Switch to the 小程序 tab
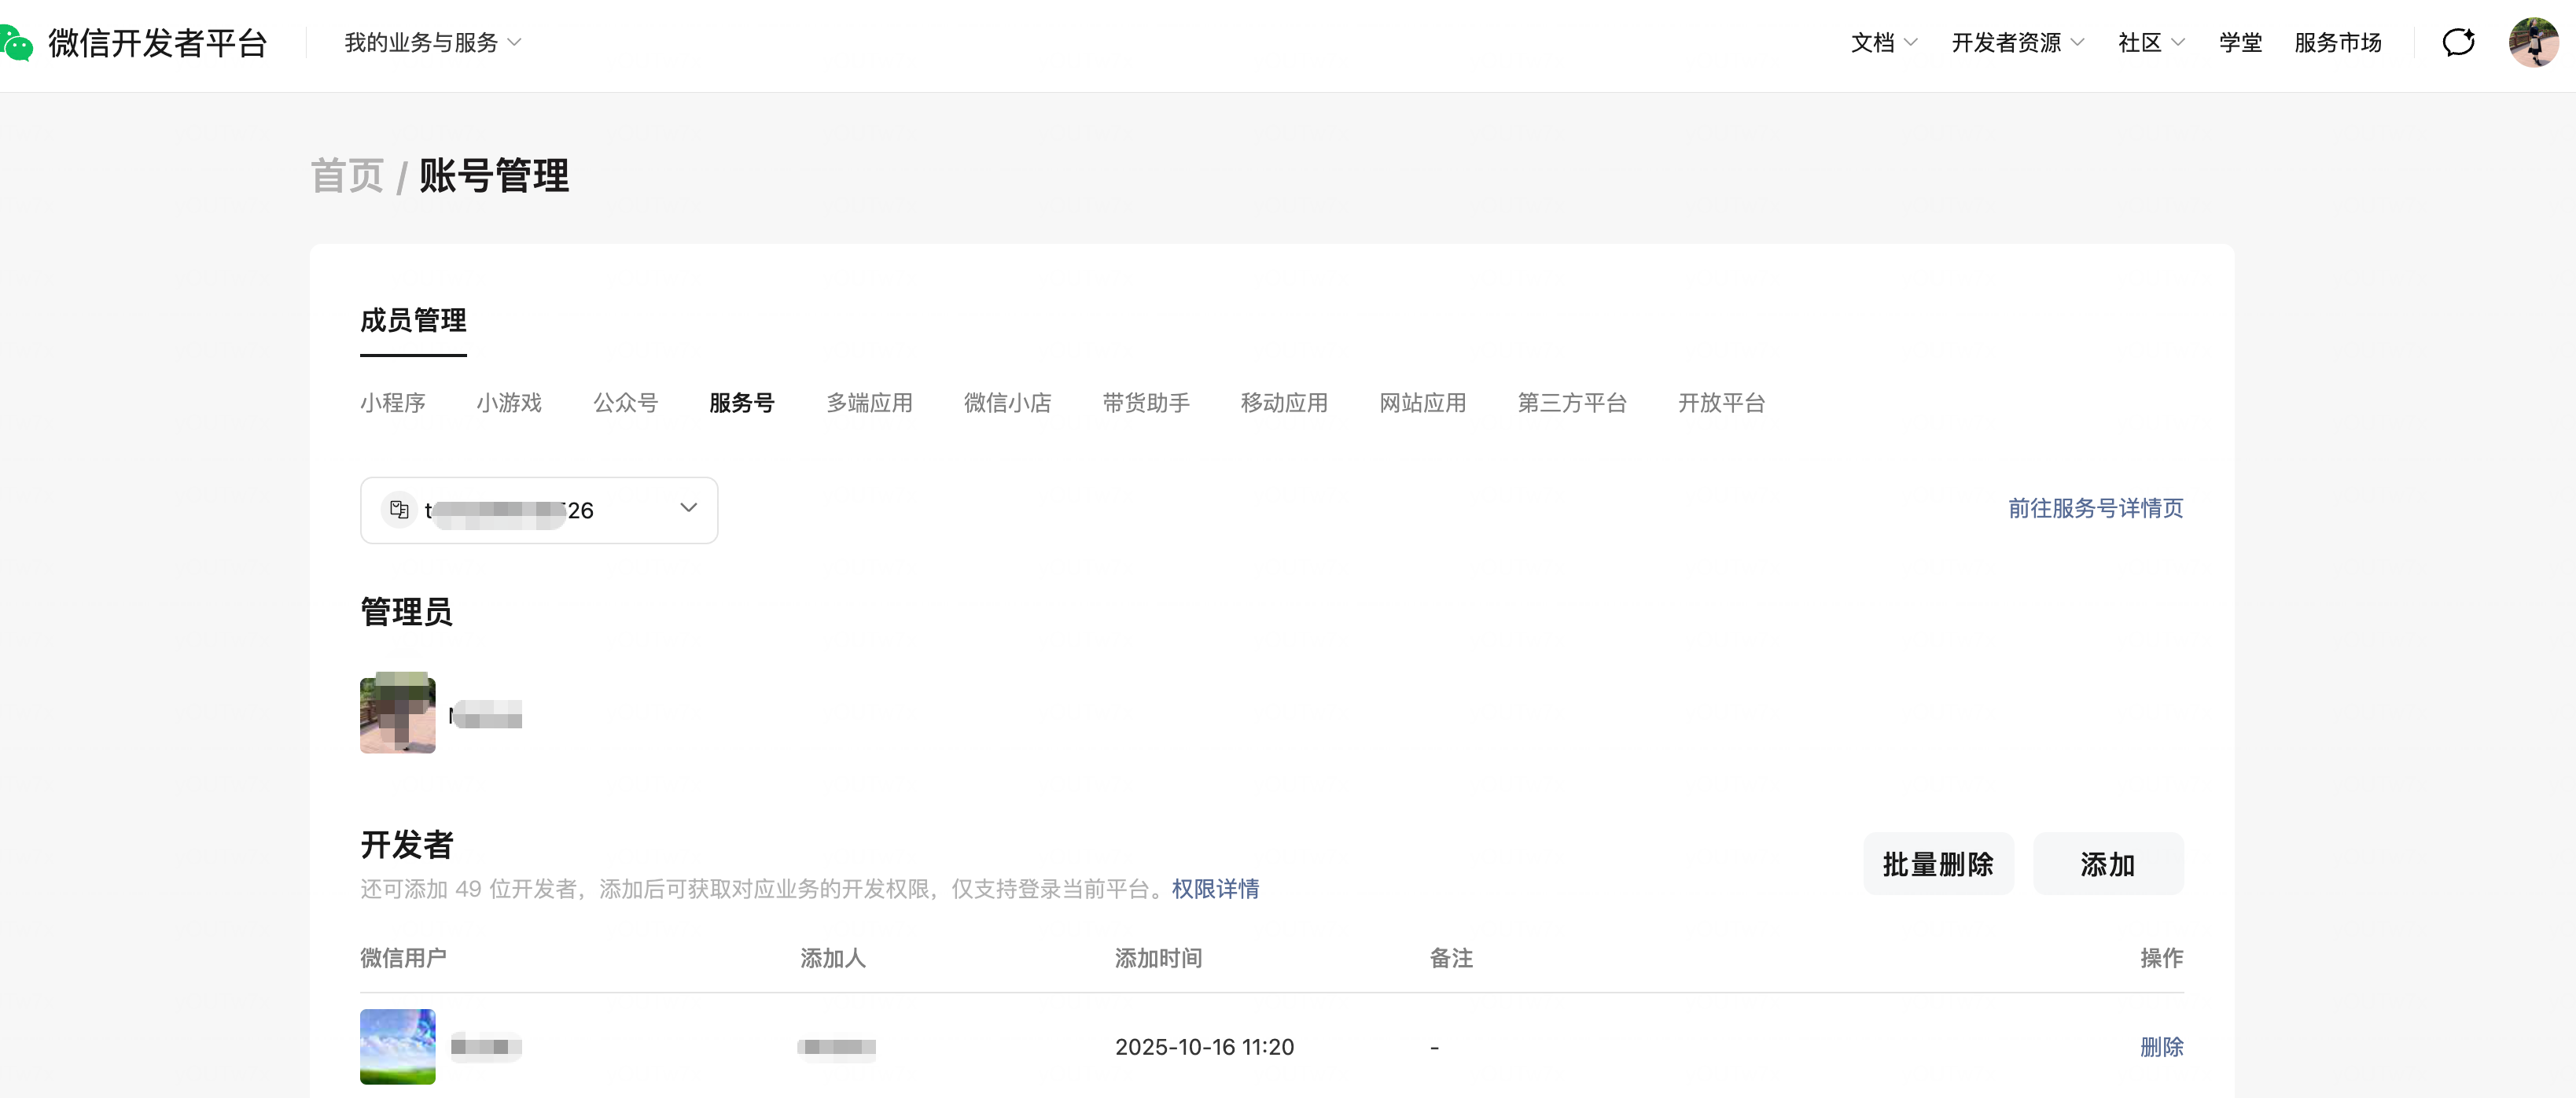 click(392, 403)
